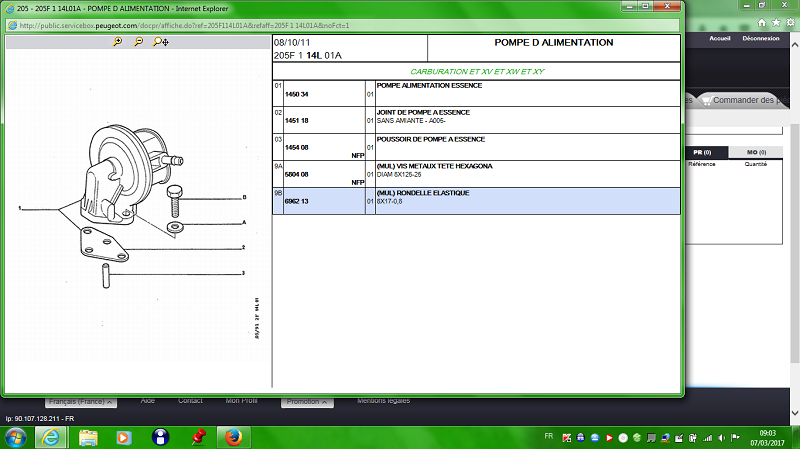Screen dimensions: 800x449
Task: Click the gasket labelled 2 in the diagram
Action: point(104,245)
